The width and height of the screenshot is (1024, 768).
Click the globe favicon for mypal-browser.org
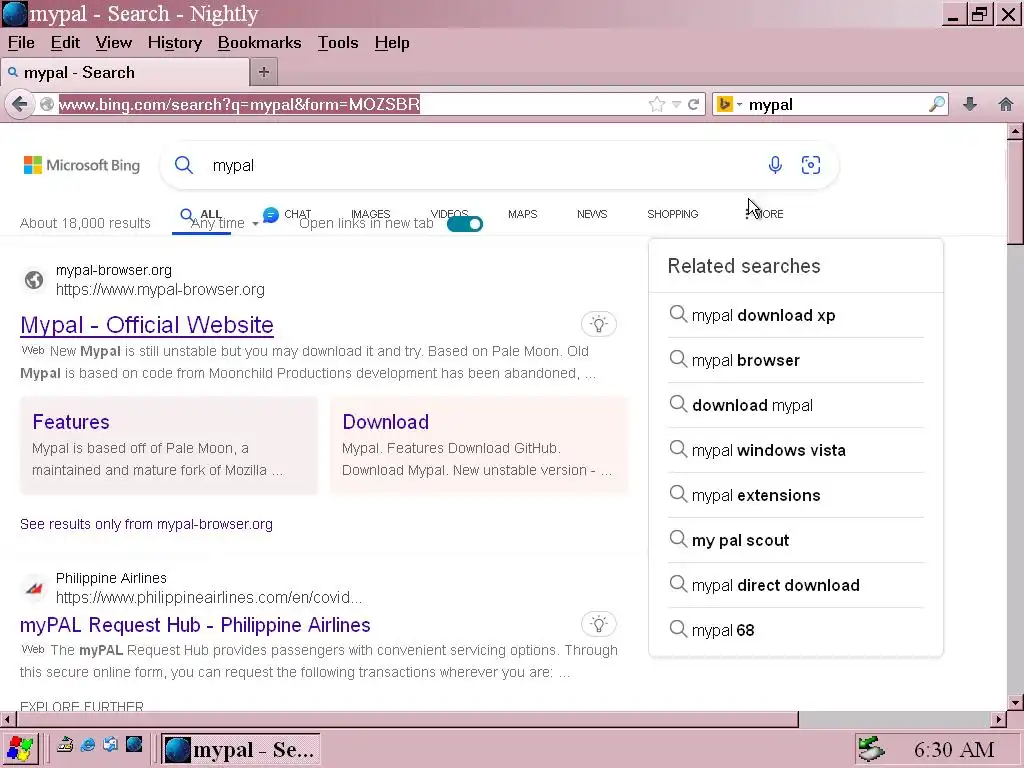pos(34,280)
